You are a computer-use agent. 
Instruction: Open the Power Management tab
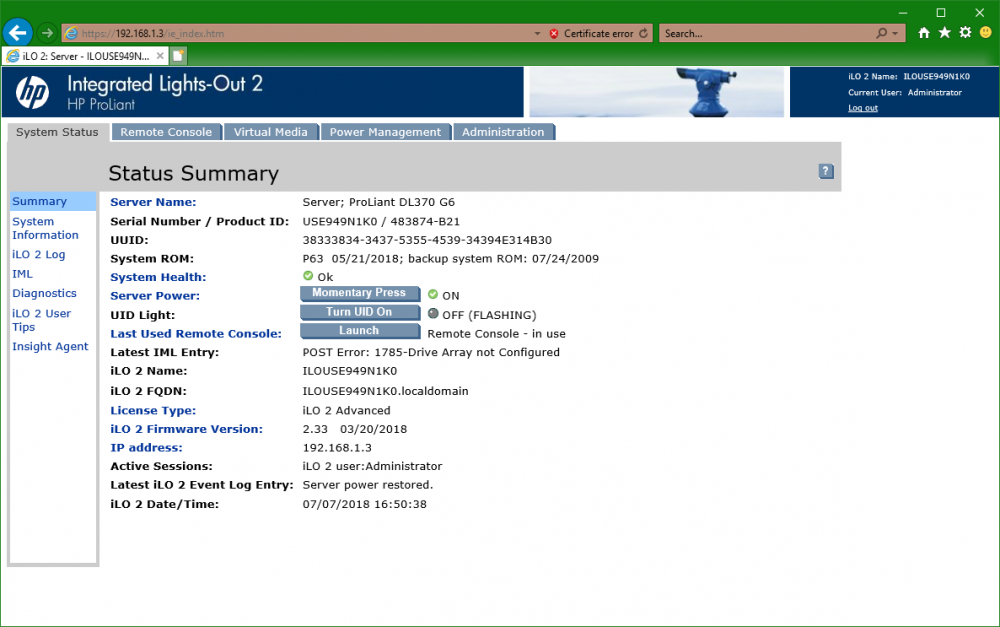(385, 132)
